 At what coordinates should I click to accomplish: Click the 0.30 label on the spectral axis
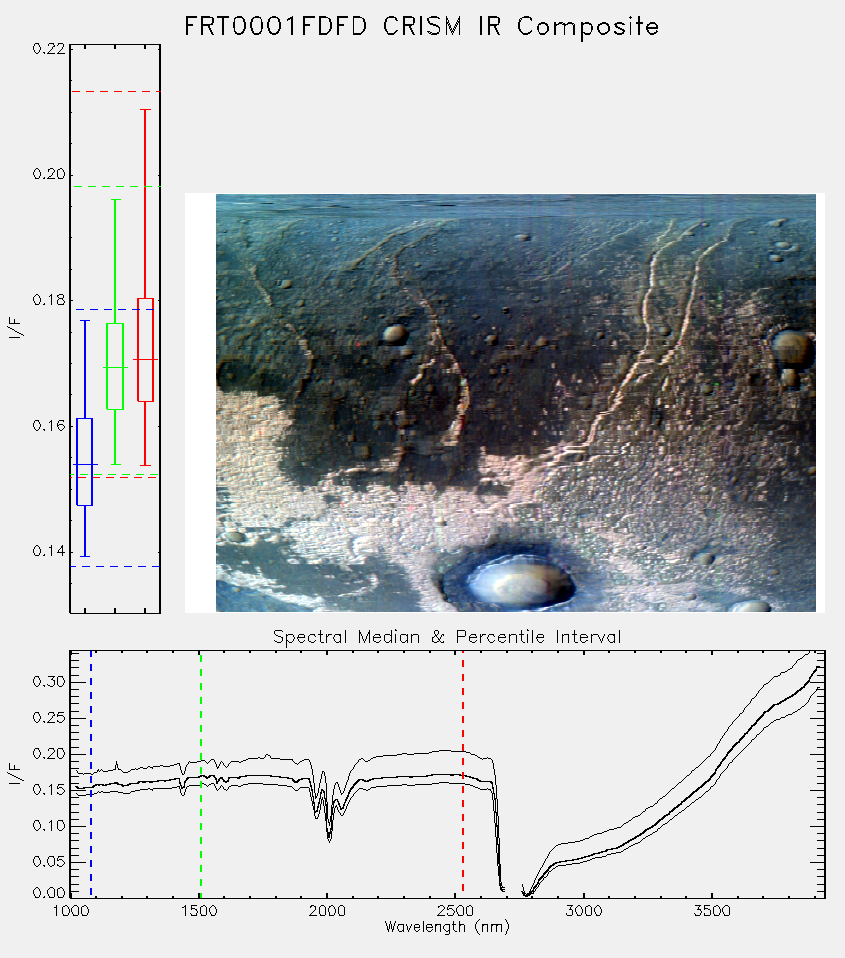(49, 681)
